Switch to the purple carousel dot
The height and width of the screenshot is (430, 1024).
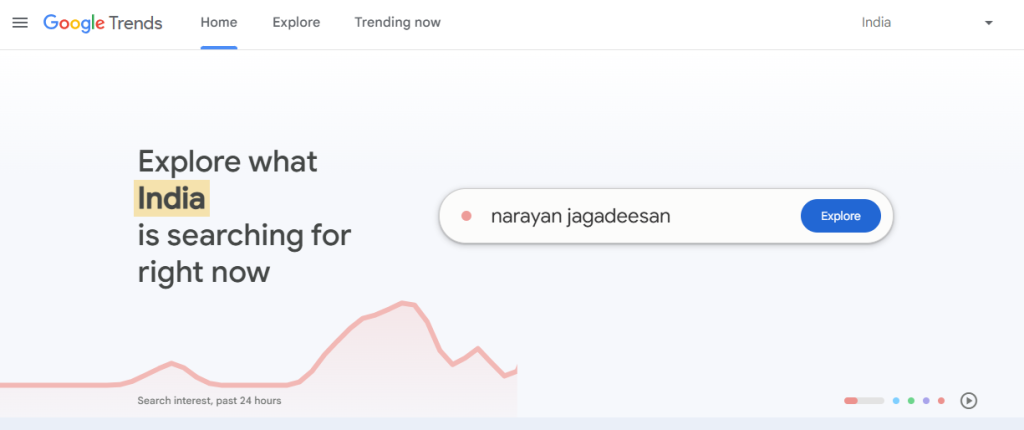click(926, 401)
